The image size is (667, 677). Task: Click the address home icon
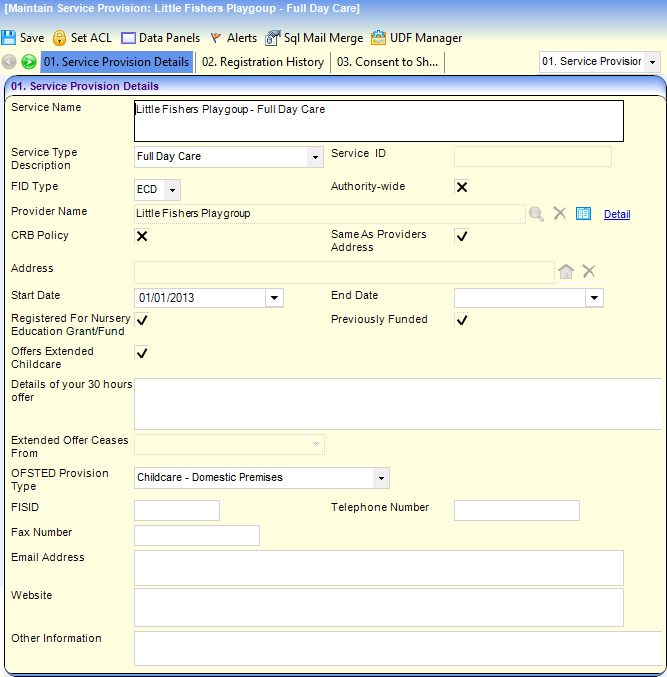[566, 271]
